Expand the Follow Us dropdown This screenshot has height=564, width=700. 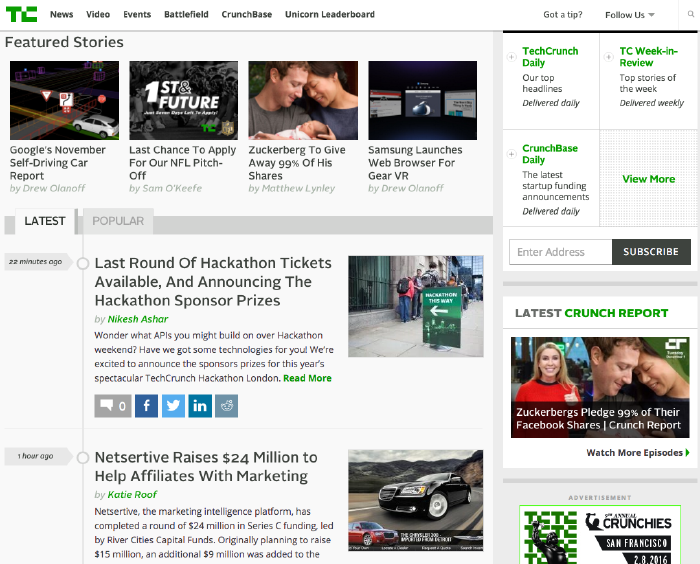click(629, 15)
